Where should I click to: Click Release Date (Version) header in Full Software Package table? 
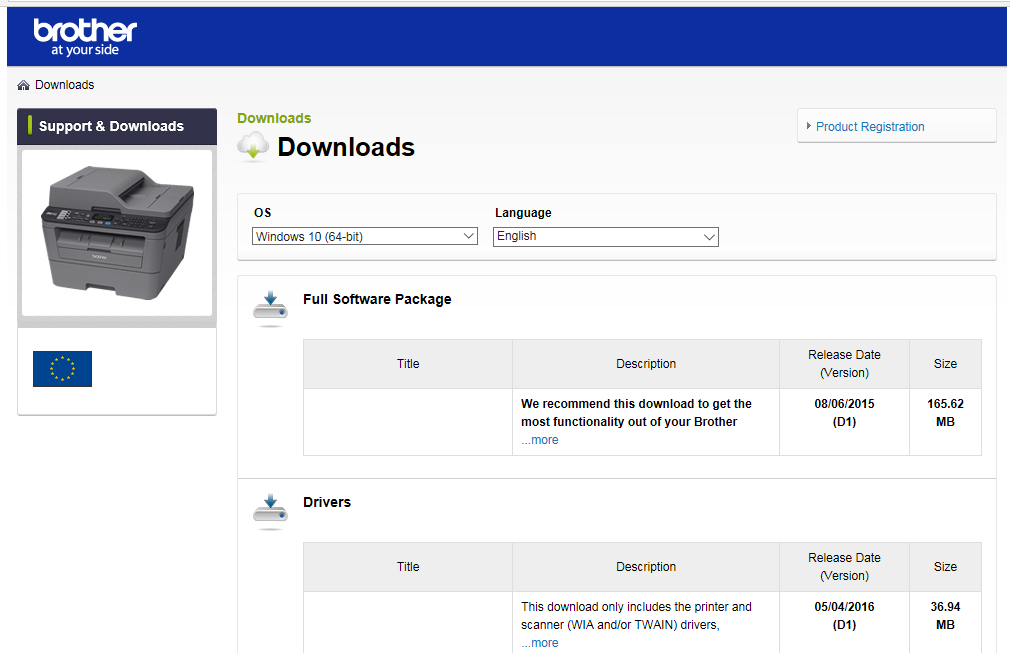[844, 364]
